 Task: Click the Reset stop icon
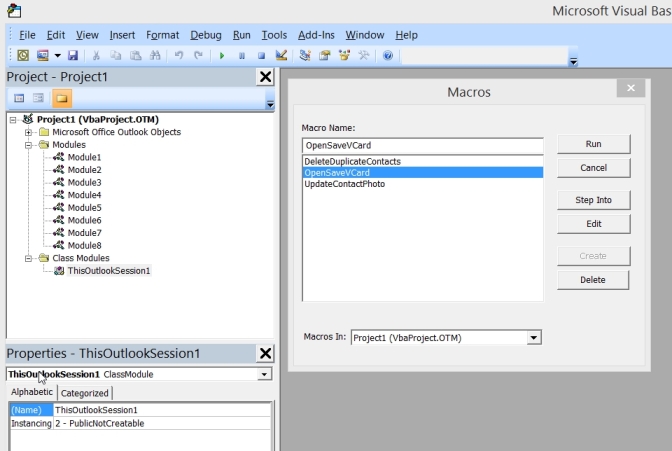click(x=261, y=56)
